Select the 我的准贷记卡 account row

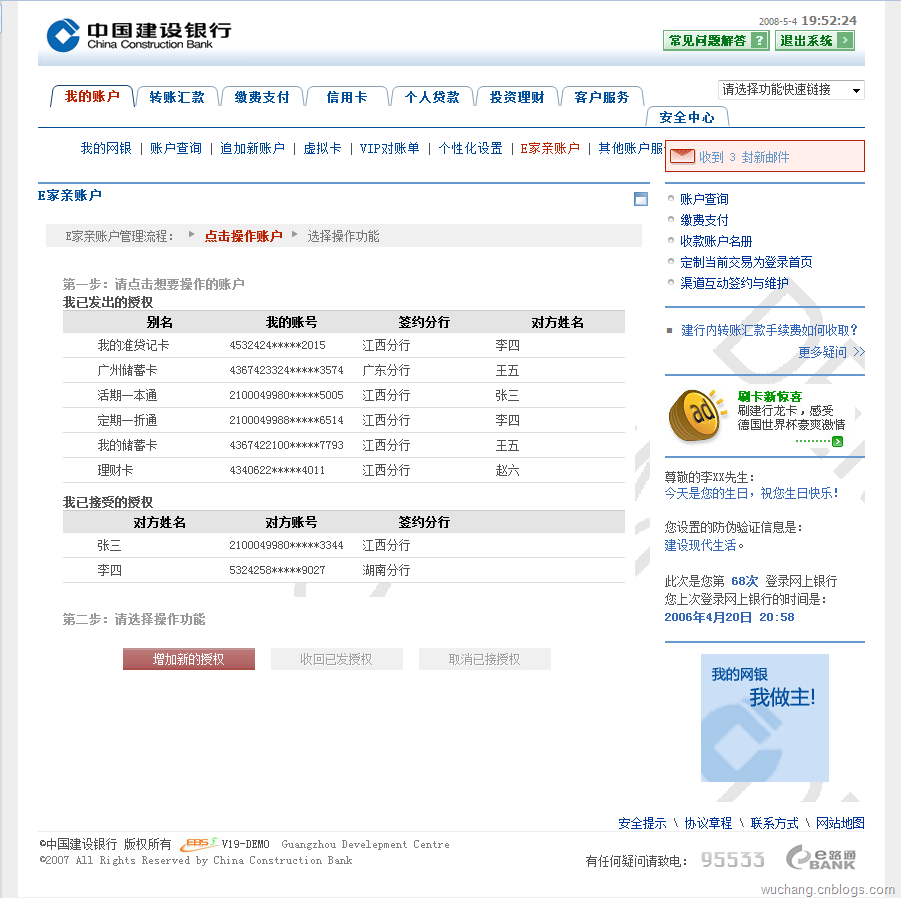(x=344, y=345)
